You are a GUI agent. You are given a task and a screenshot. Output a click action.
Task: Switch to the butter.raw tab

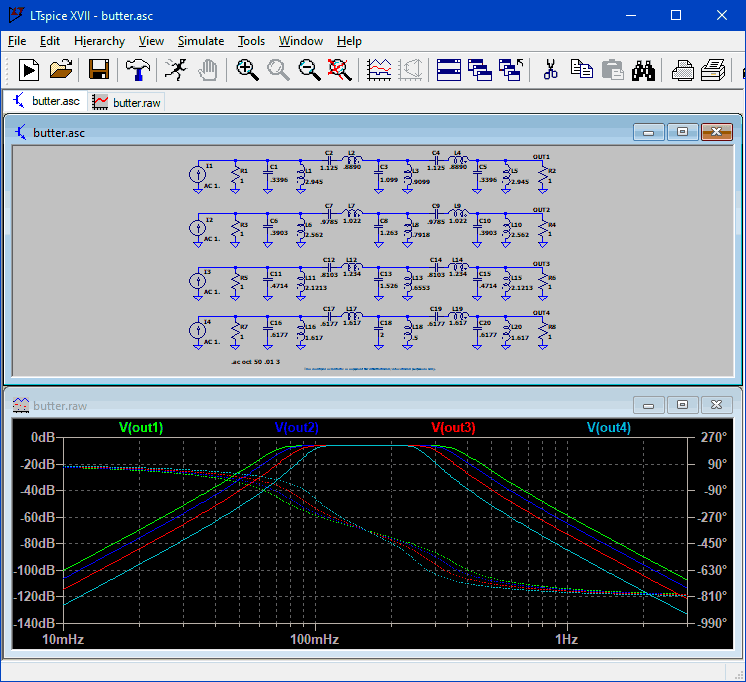tap(127, 102)
